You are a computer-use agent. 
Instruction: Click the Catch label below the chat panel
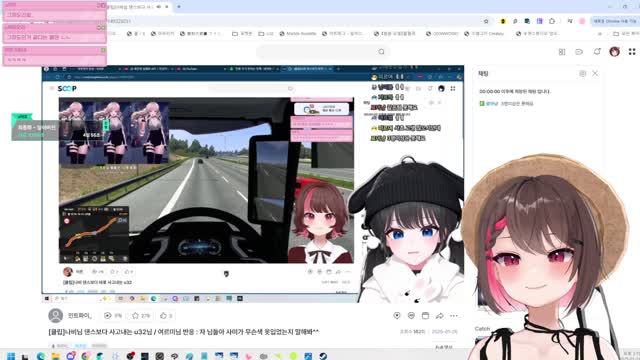pos(482,329)
